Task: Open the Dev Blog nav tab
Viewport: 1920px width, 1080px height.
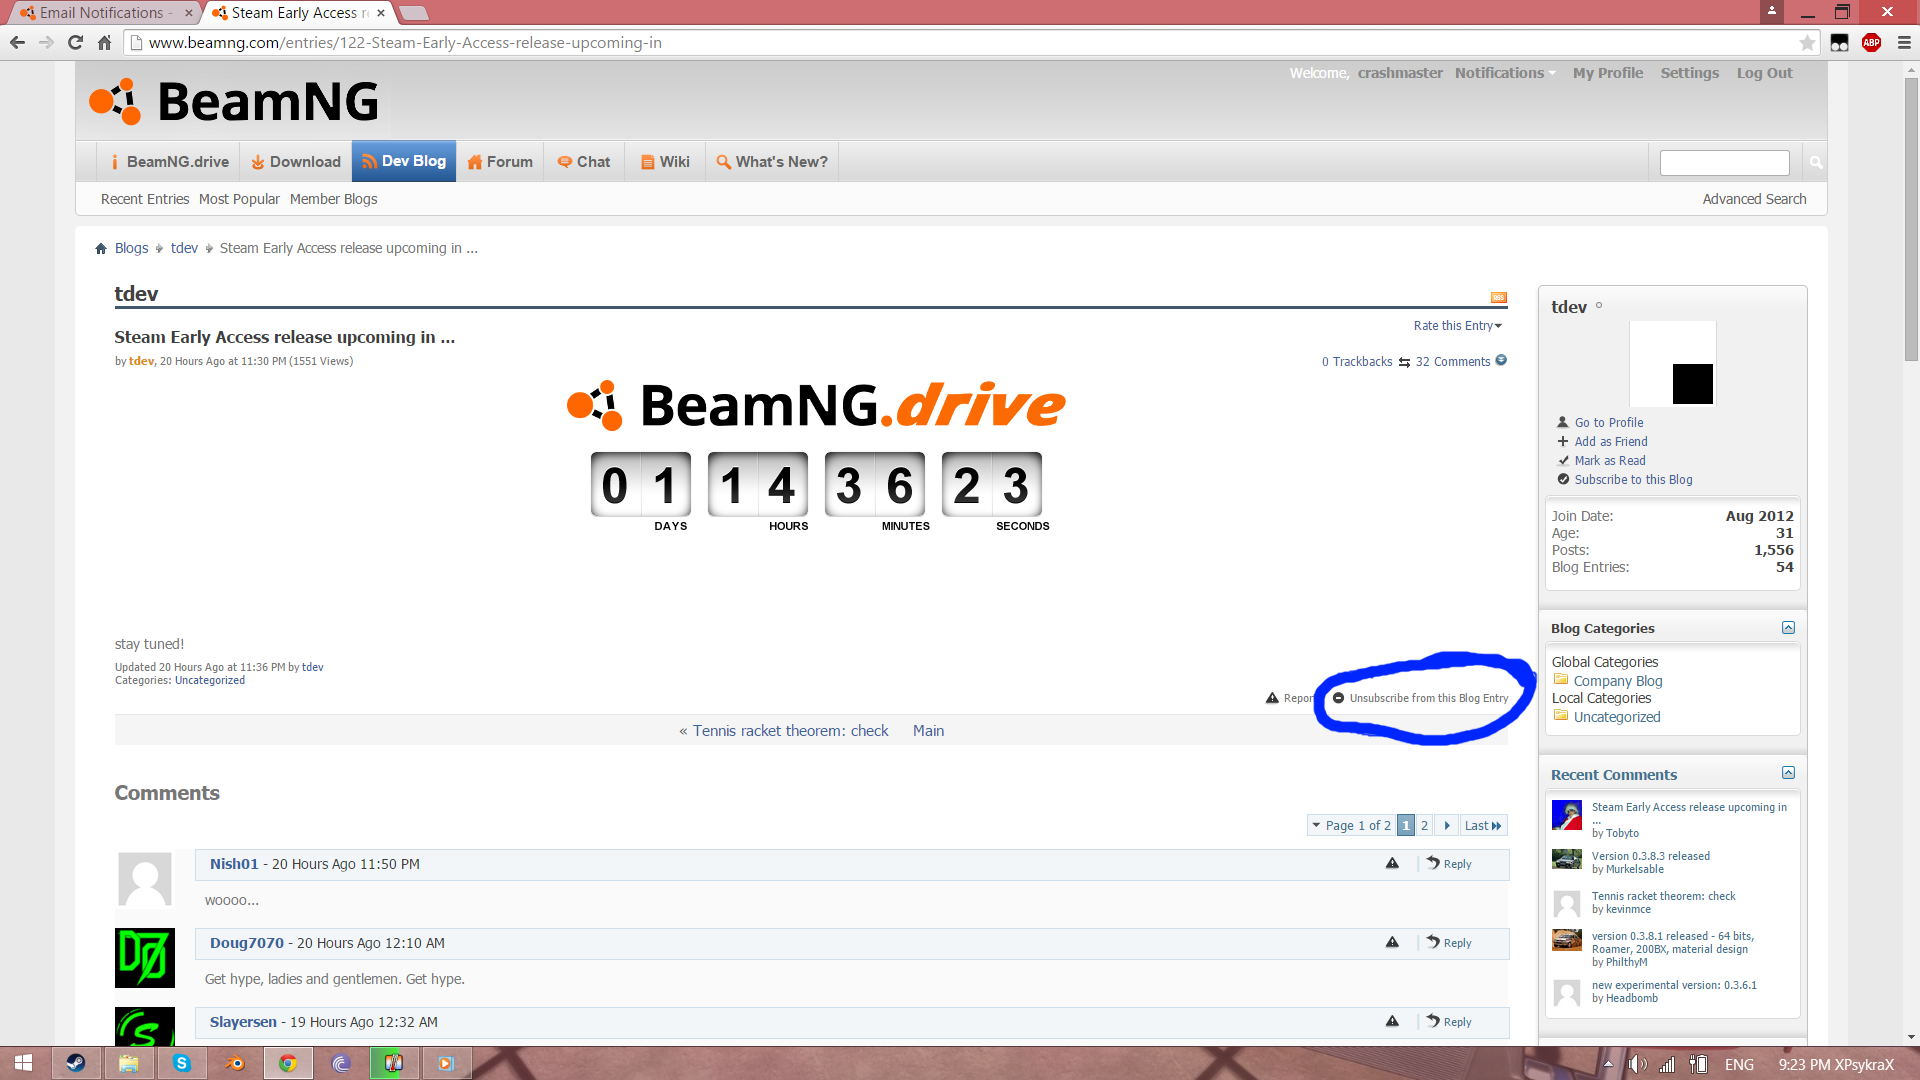Action: [x=404, y=162]
